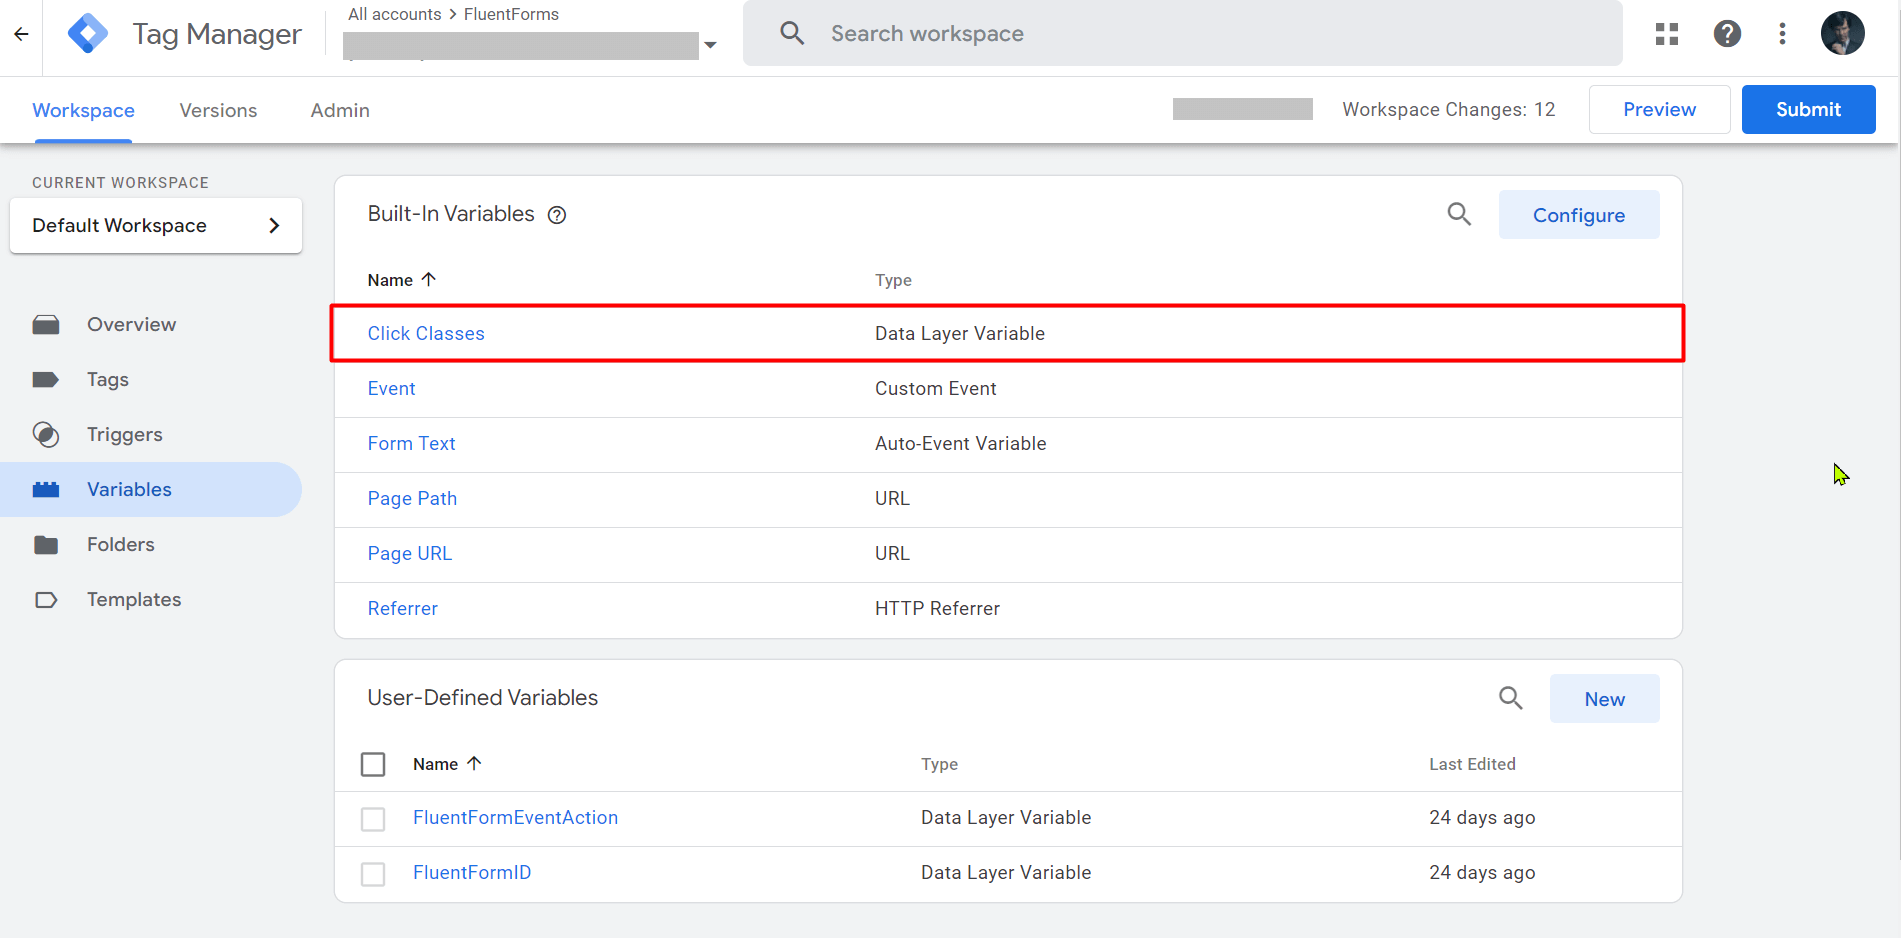Open the FluentFormID variable

coord(472,872)
